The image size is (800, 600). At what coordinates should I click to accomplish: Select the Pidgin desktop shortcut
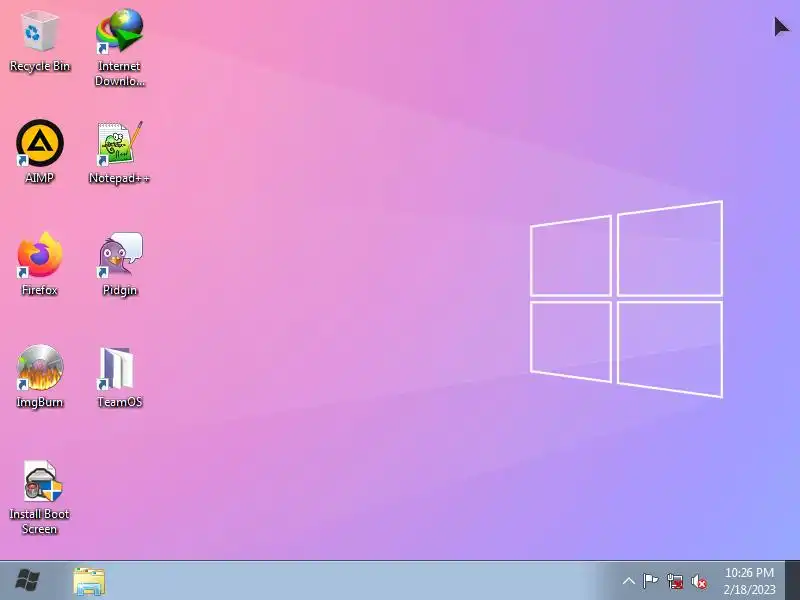pyautogui.click(x=120, y=264)
